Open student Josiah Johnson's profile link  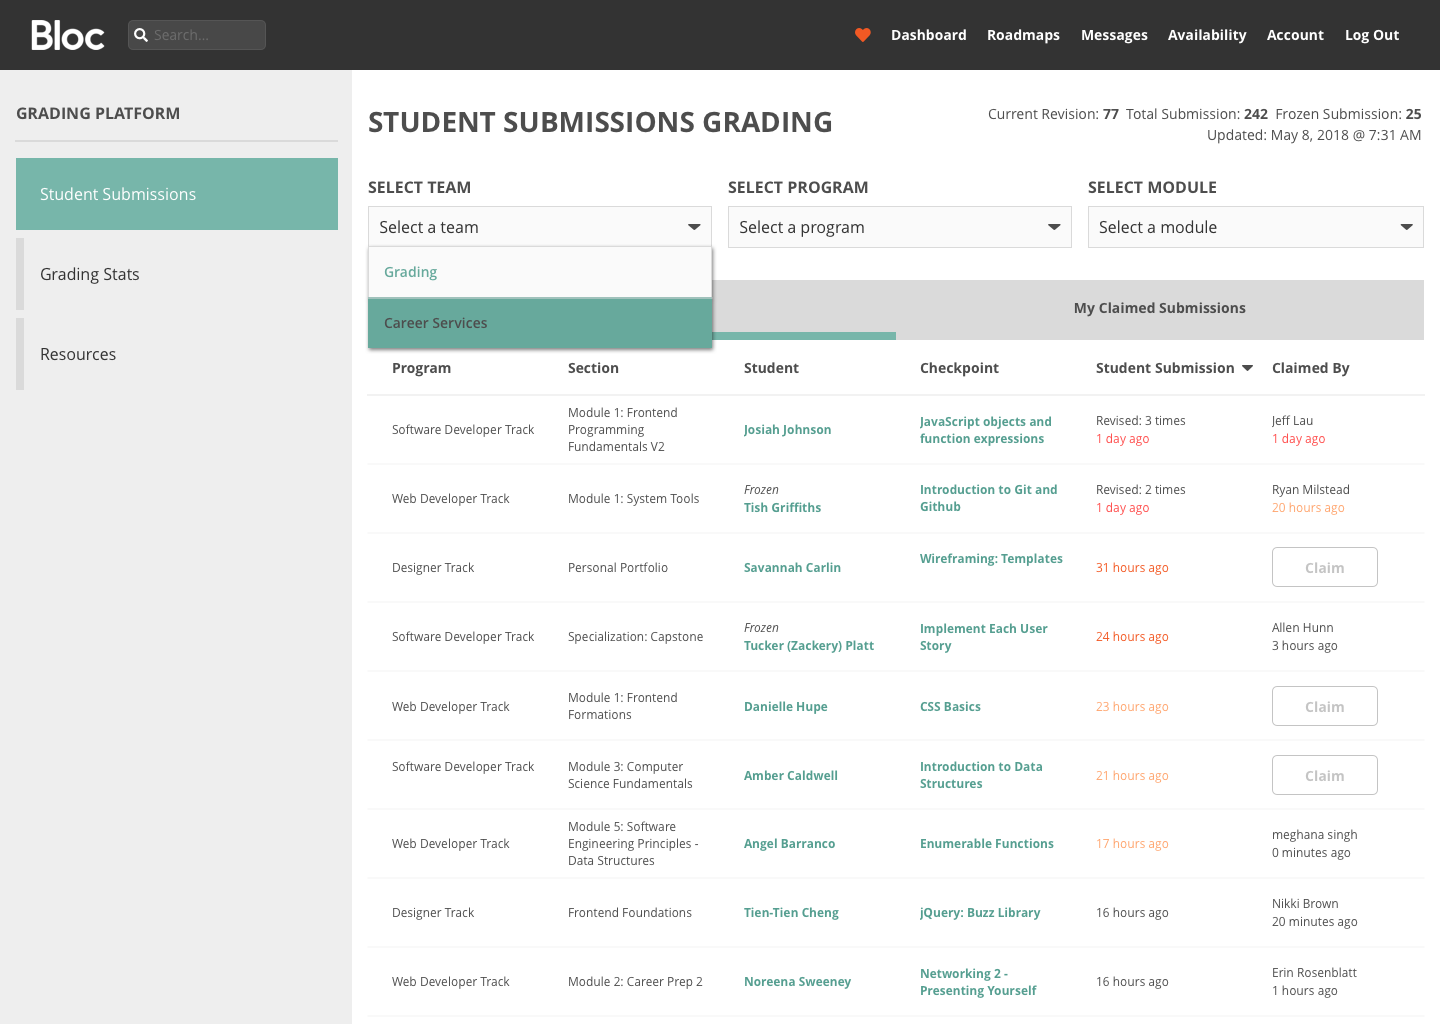[x=788, y=430]
